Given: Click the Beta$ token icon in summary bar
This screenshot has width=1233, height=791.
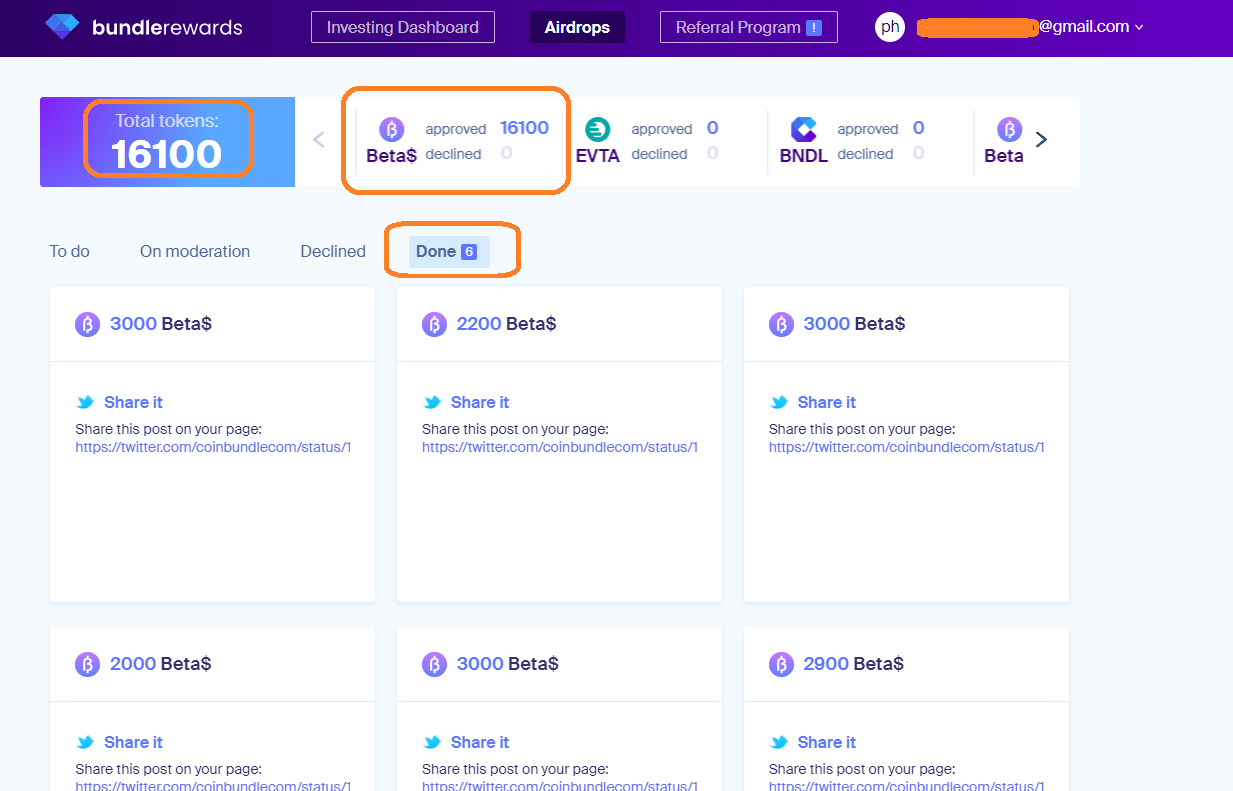Looking at the screenshot, I should 392,129.
